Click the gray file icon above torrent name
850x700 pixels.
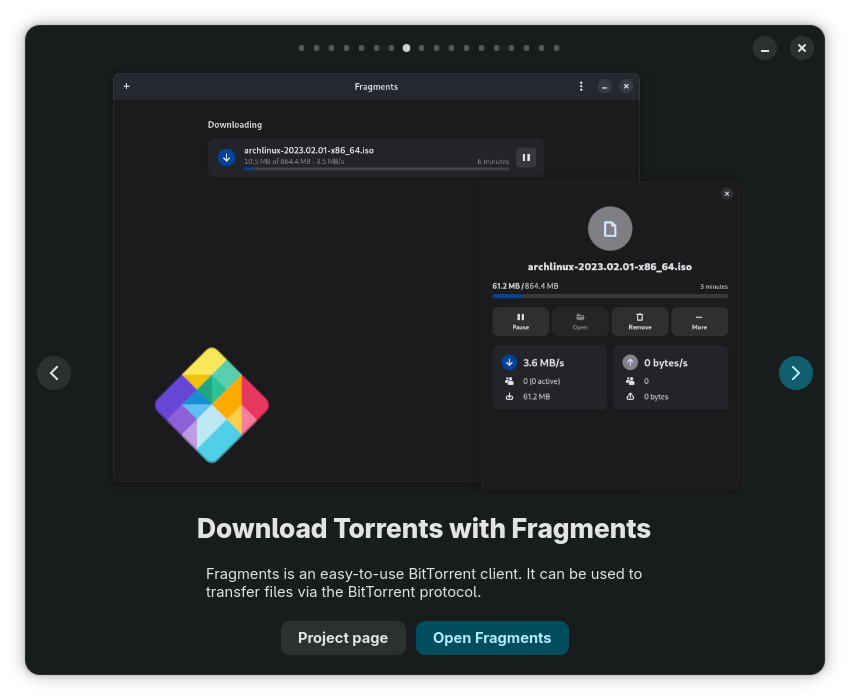click(610, 229)
